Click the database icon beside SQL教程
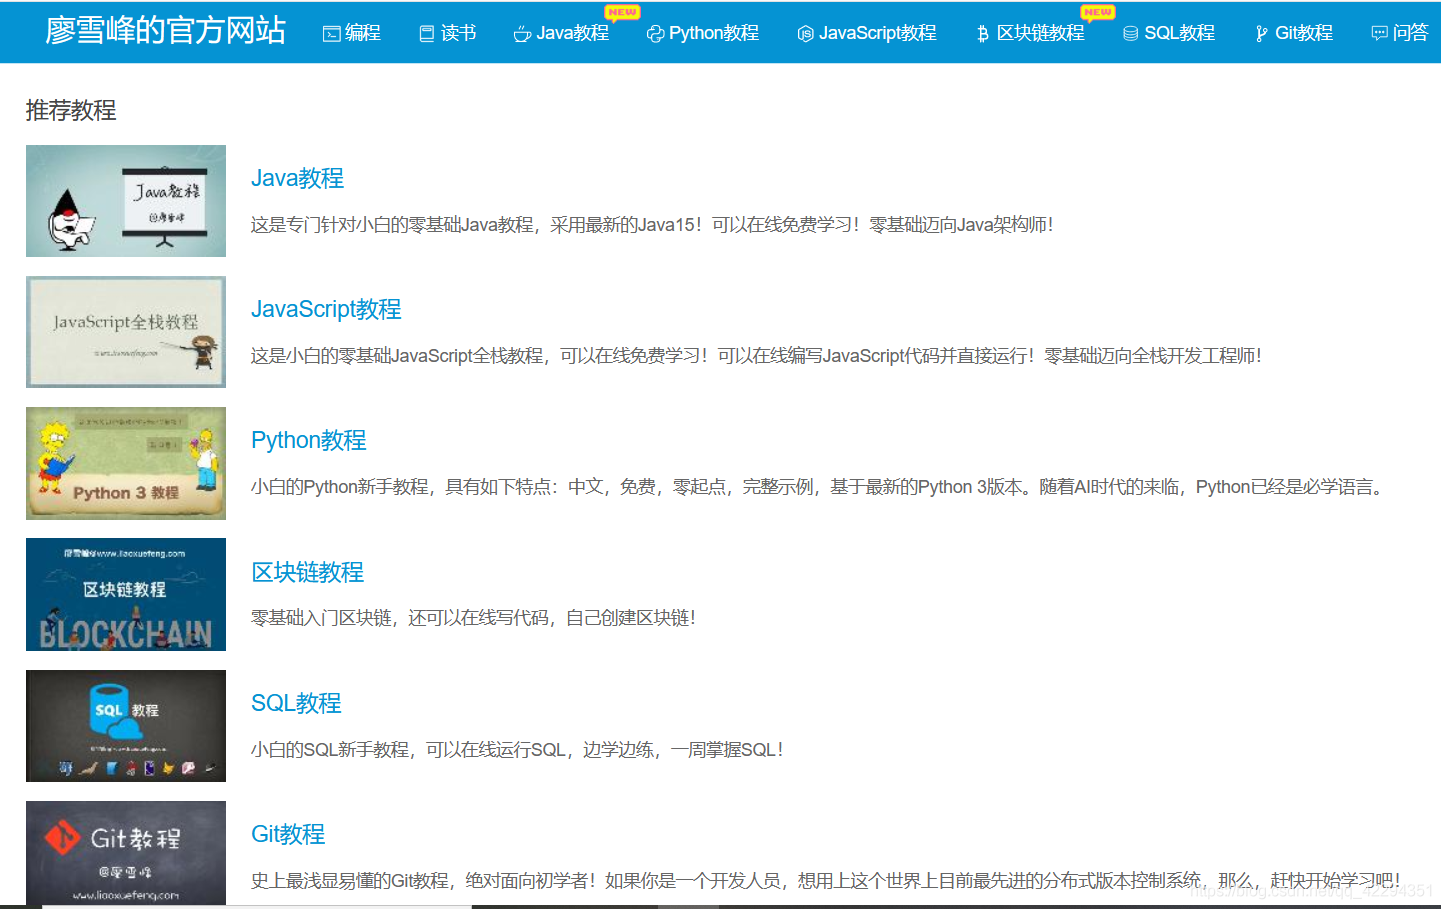 click(1130, 34)
